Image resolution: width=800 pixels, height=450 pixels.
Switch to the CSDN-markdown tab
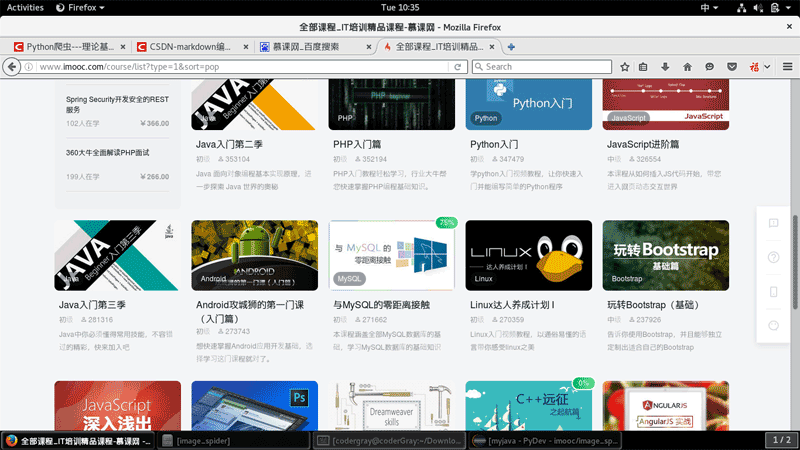[193, 47]
